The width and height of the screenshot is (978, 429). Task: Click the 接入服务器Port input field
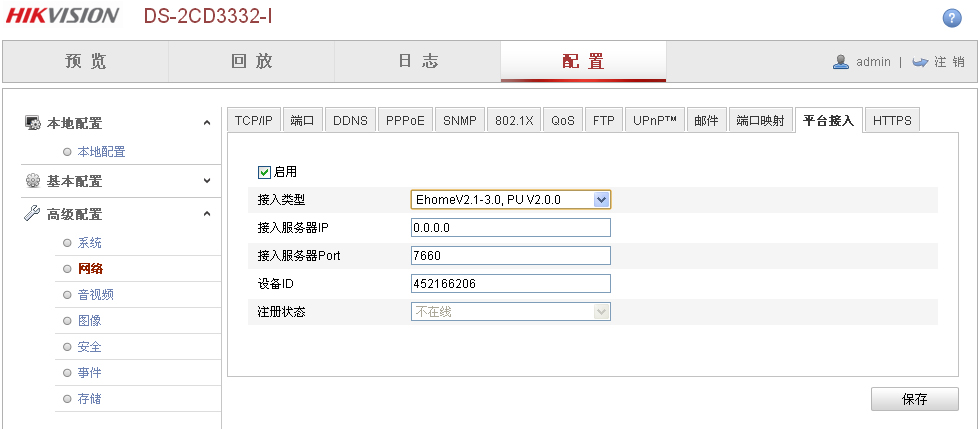(x=511, y=256)
